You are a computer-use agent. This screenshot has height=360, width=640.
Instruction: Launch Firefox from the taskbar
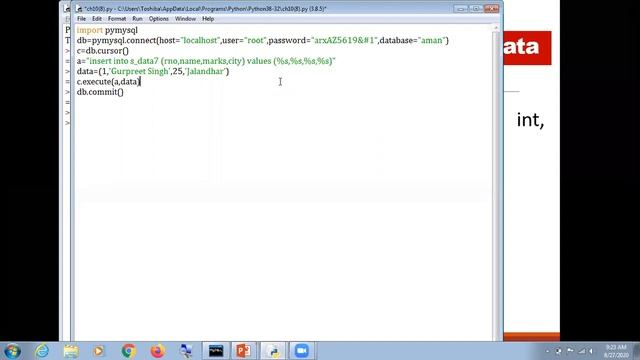click(158, 351)
